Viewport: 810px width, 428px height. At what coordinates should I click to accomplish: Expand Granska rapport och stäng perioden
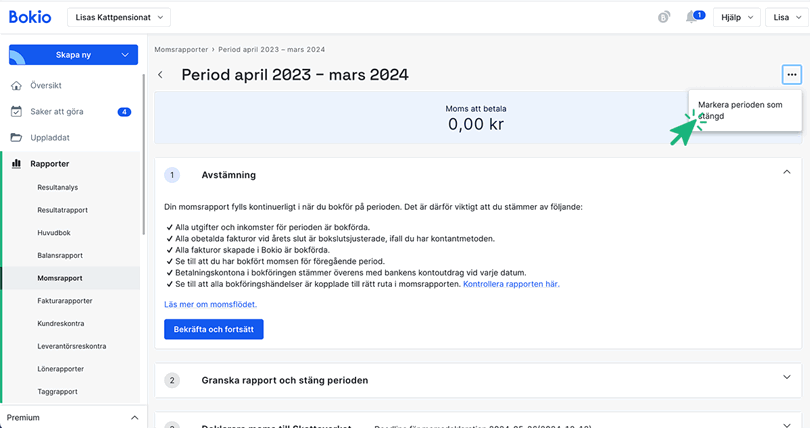(787, 379)
